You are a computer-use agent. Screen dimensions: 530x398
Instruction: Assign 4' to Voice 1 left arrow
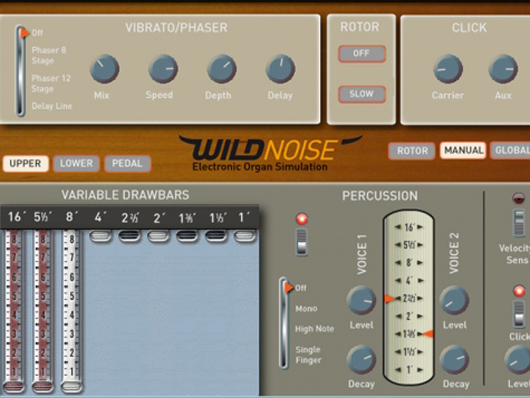tap(398, 281)
